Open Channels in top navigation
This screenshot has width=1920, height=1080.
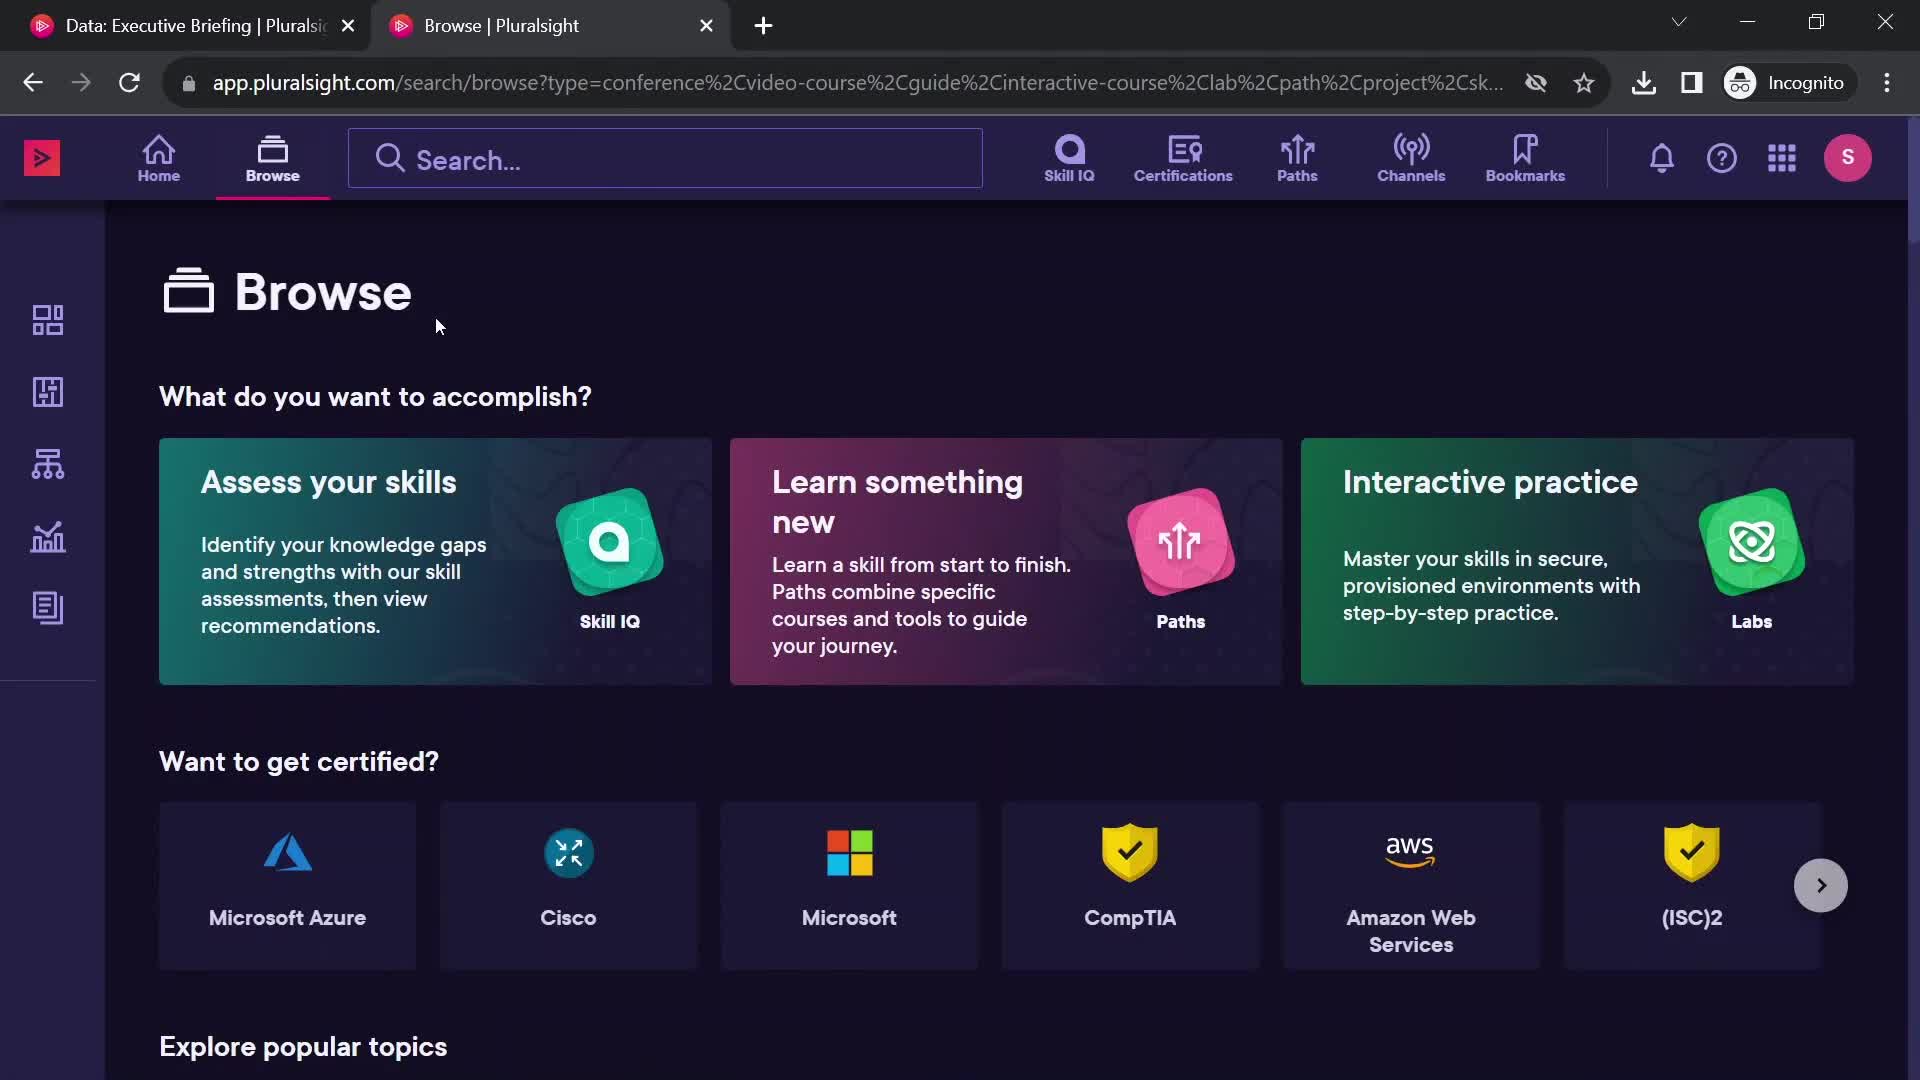pos(1411,158)
